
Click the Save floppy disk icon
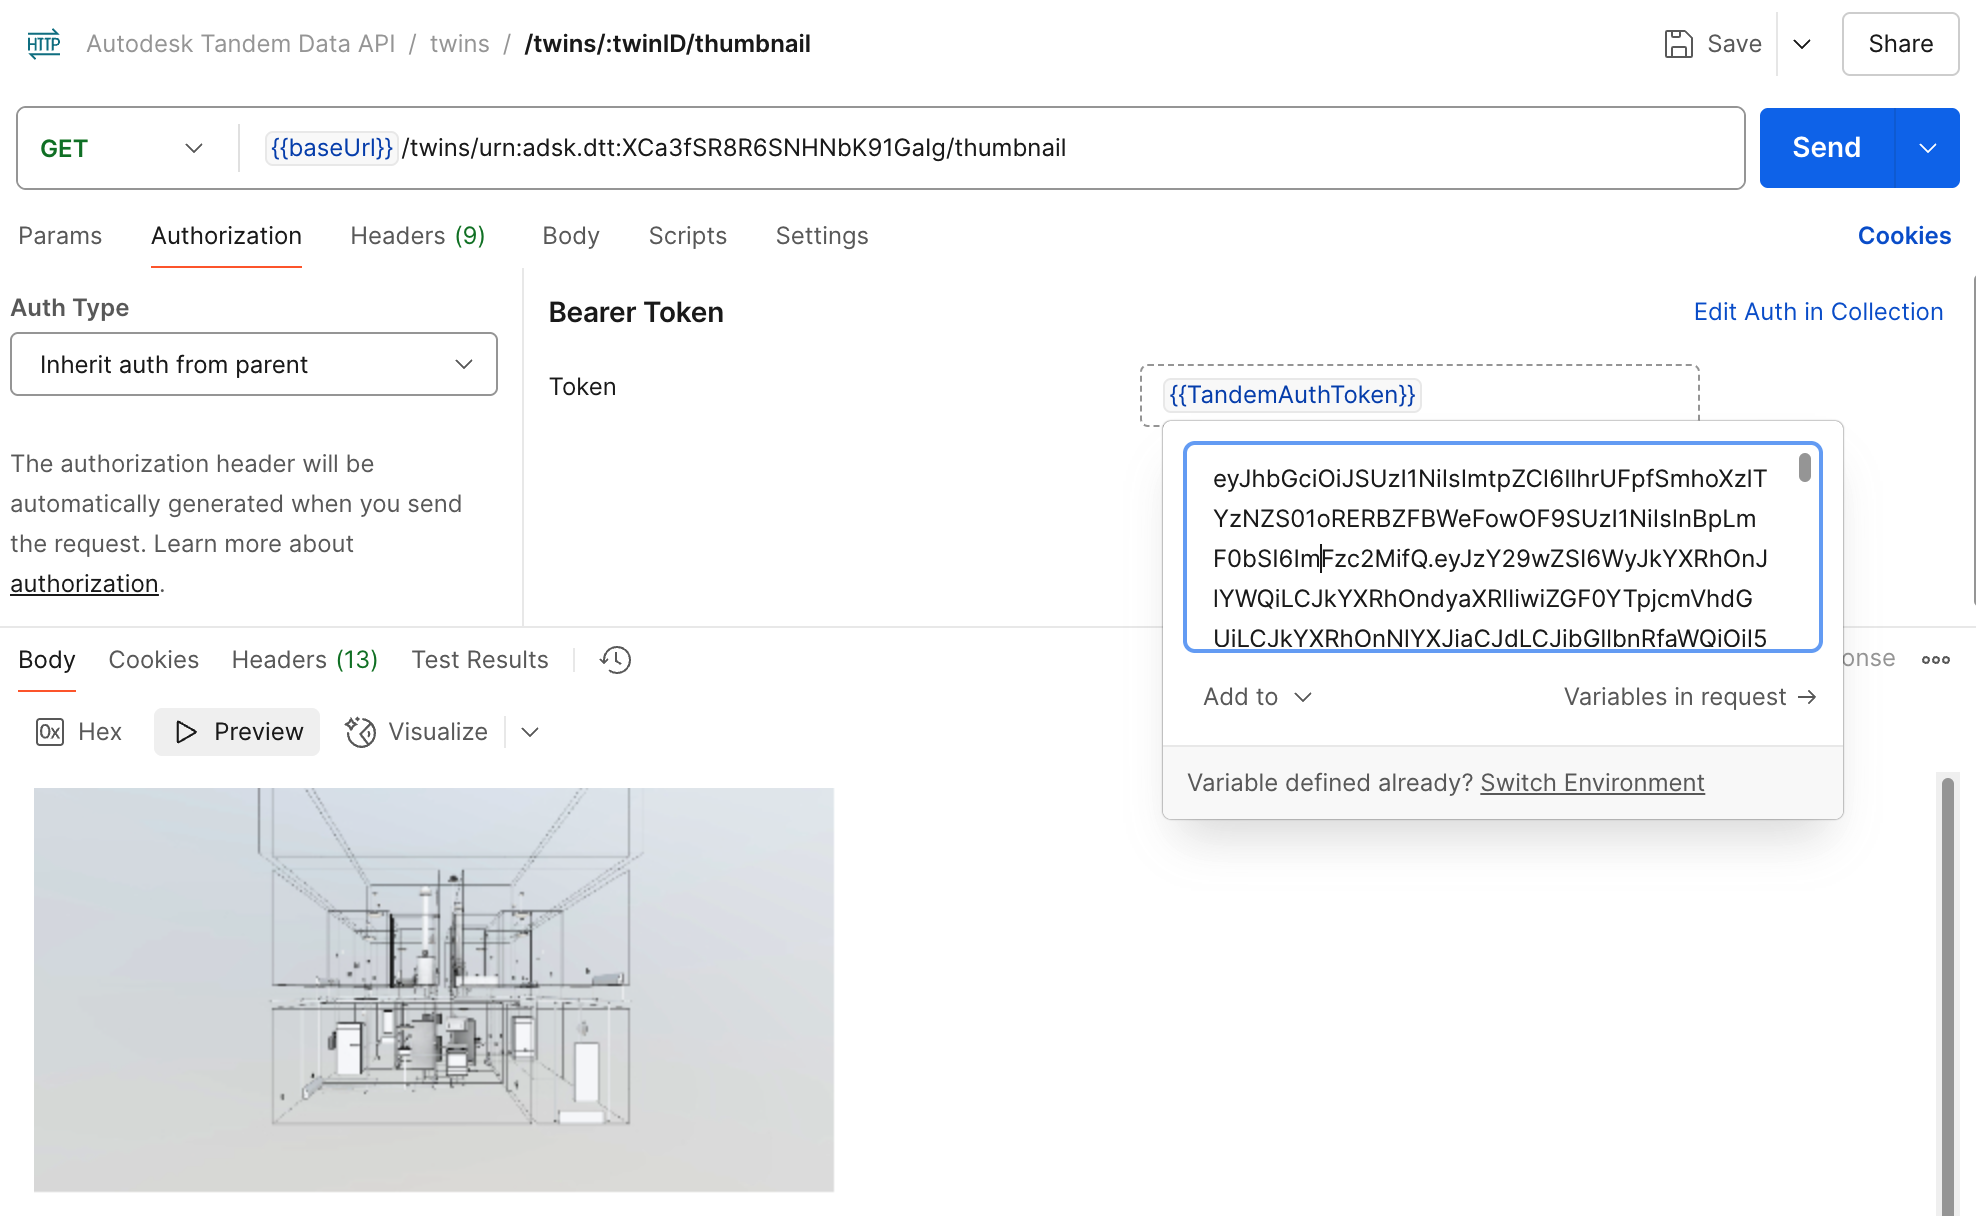pyautogui.click(x=1678, y=44)
